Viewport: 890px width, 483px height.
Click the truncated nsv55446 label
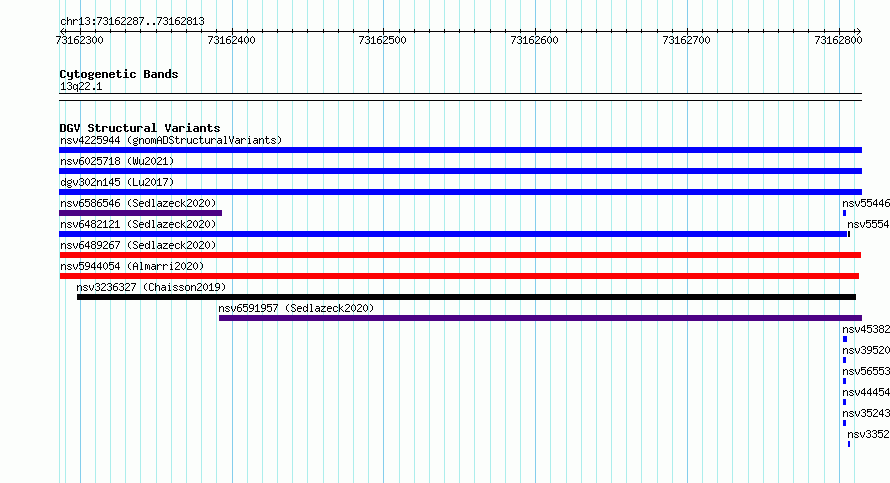click(x=866, y=203)
